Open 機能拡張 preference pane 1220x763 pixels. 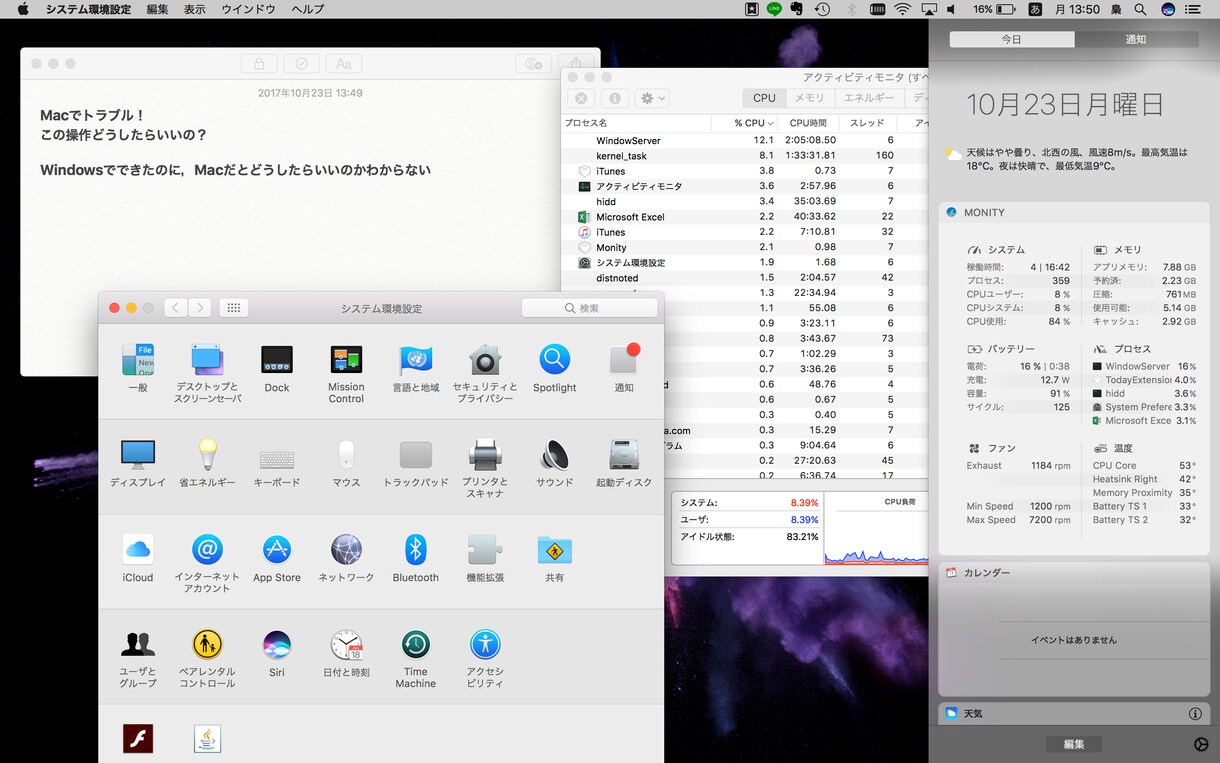click(485, 558)
